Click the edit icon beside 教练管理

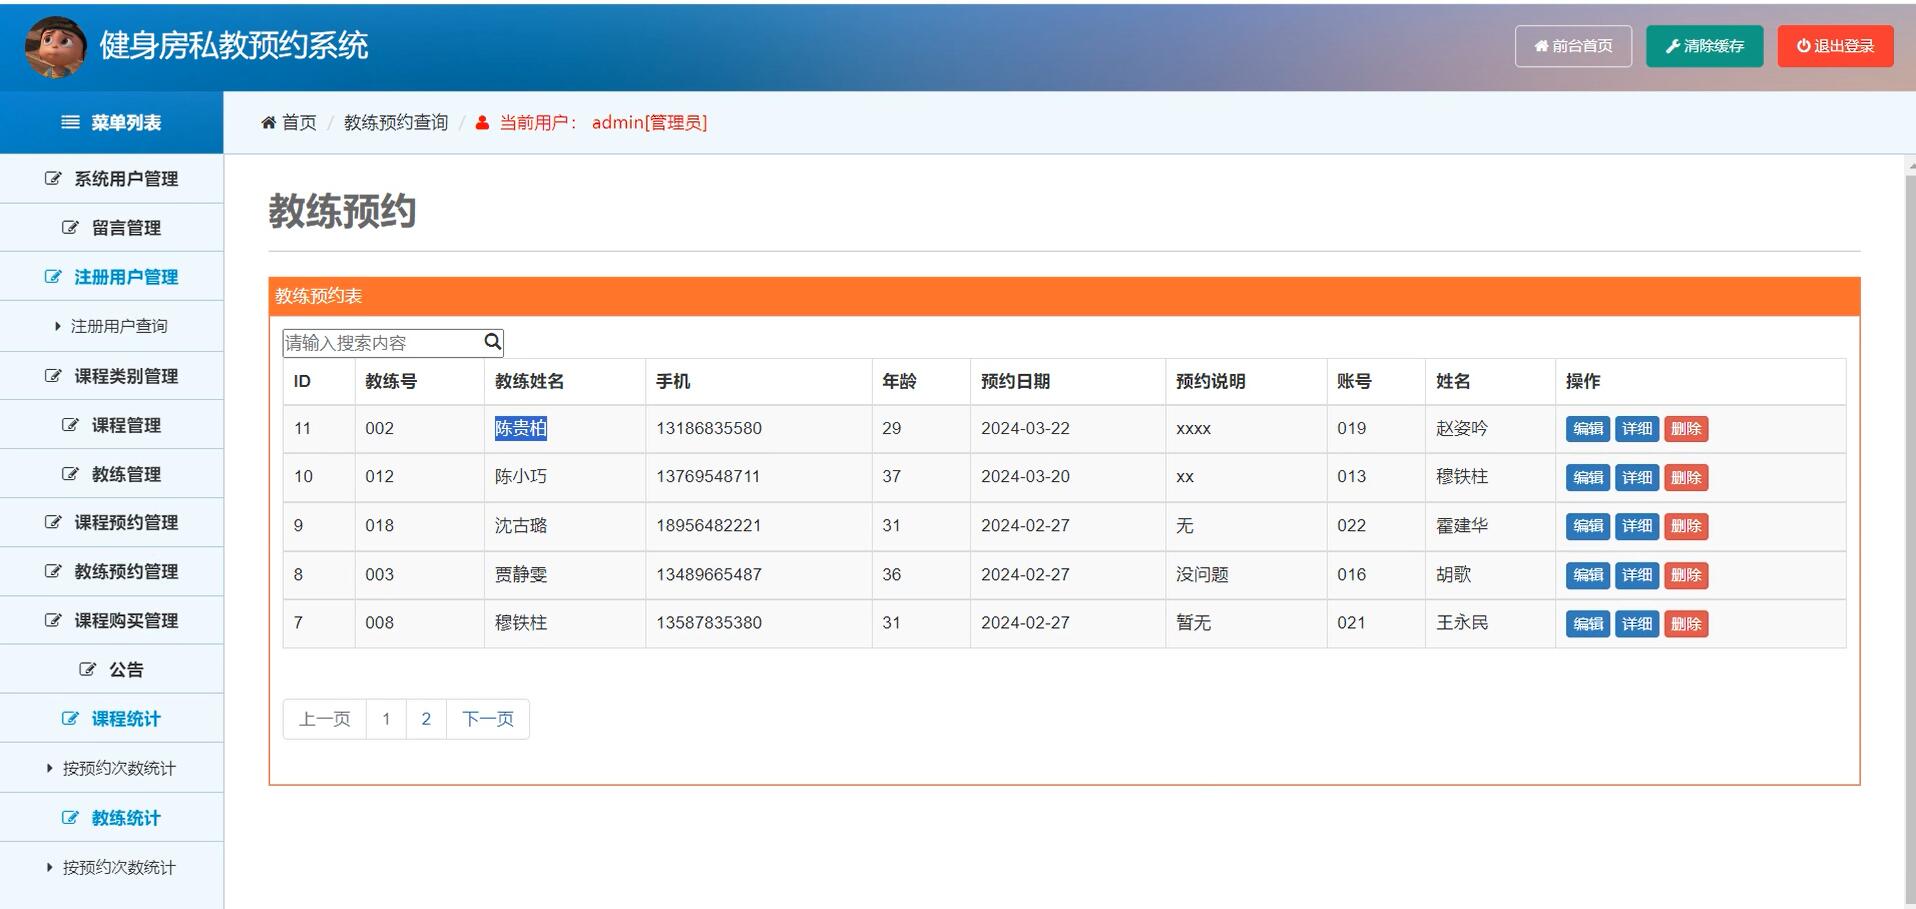point(70,474)
